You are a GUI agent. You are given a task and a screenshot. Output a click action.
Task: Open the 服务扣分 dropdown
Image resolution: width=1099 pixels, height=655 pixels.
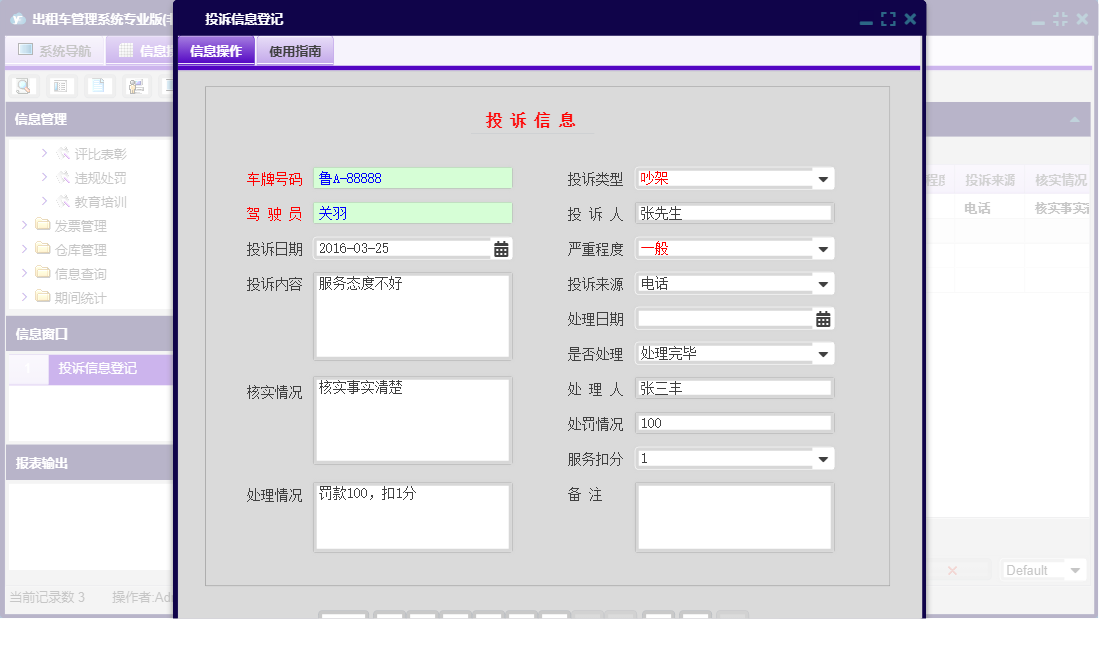(822, 458)
